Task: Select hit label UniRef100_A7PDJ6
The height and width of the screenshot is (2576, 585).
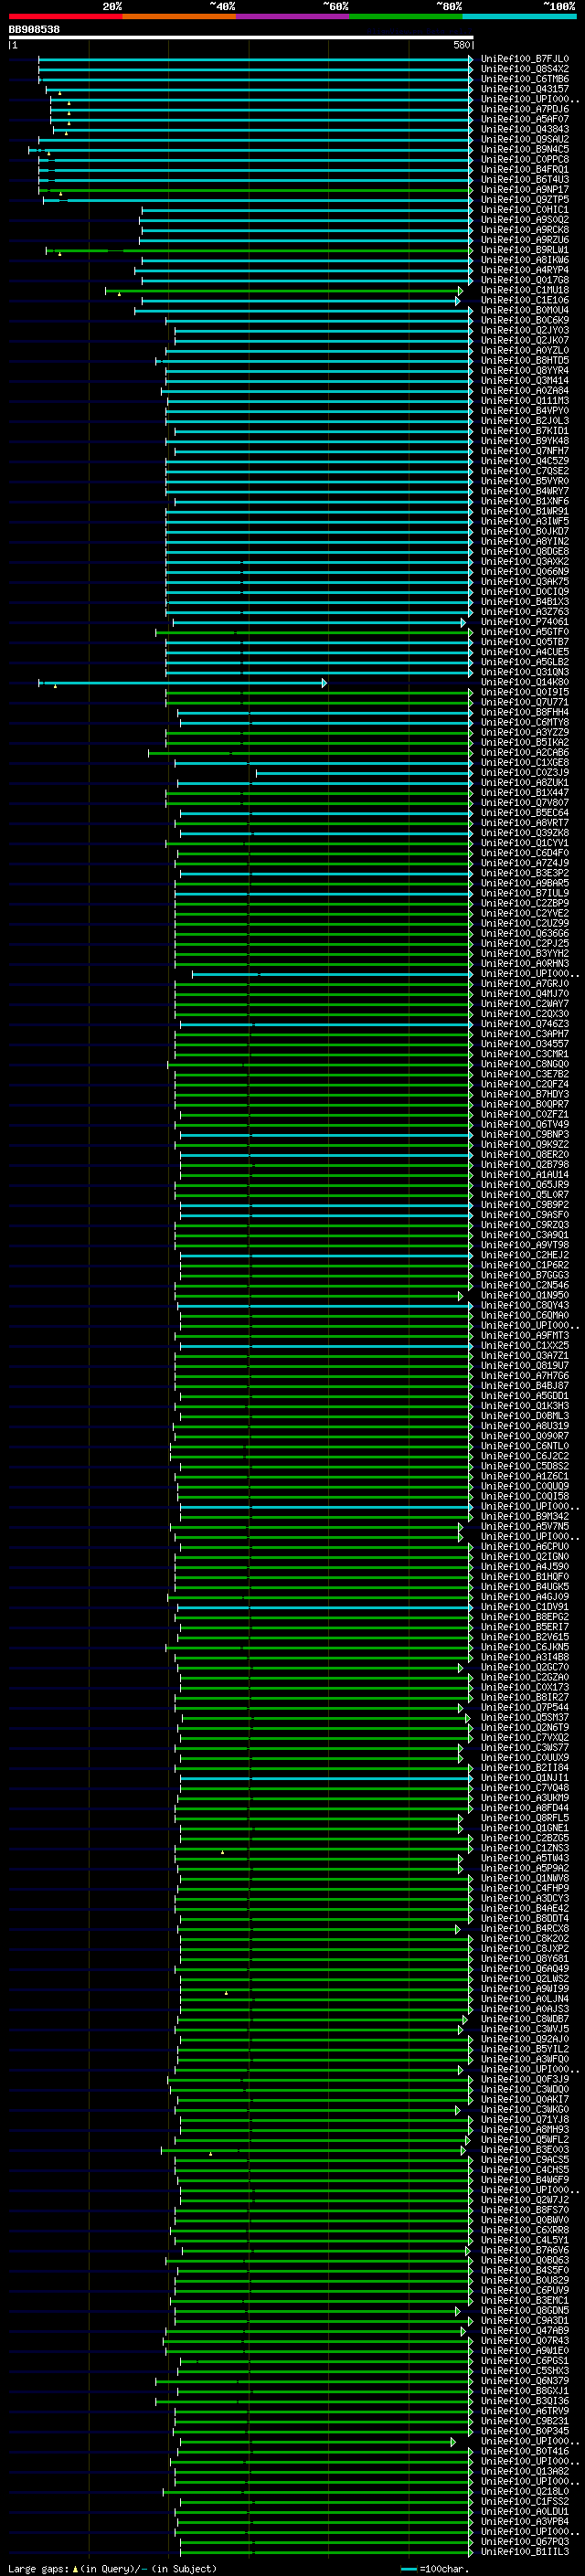Action: click(x=524, y=109)
